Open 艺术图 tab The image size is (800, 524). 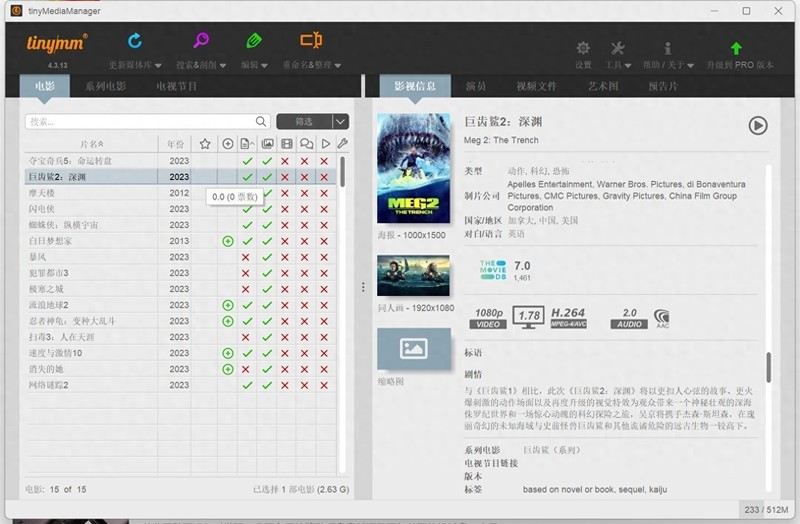tap(603, 86)
